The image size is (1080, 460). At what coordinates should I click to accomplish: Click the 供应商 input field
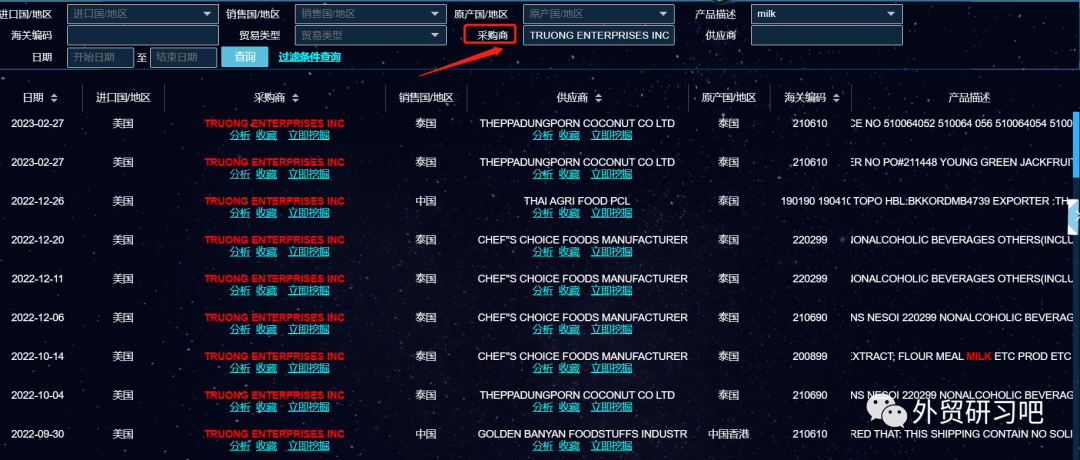coord(827,35)
